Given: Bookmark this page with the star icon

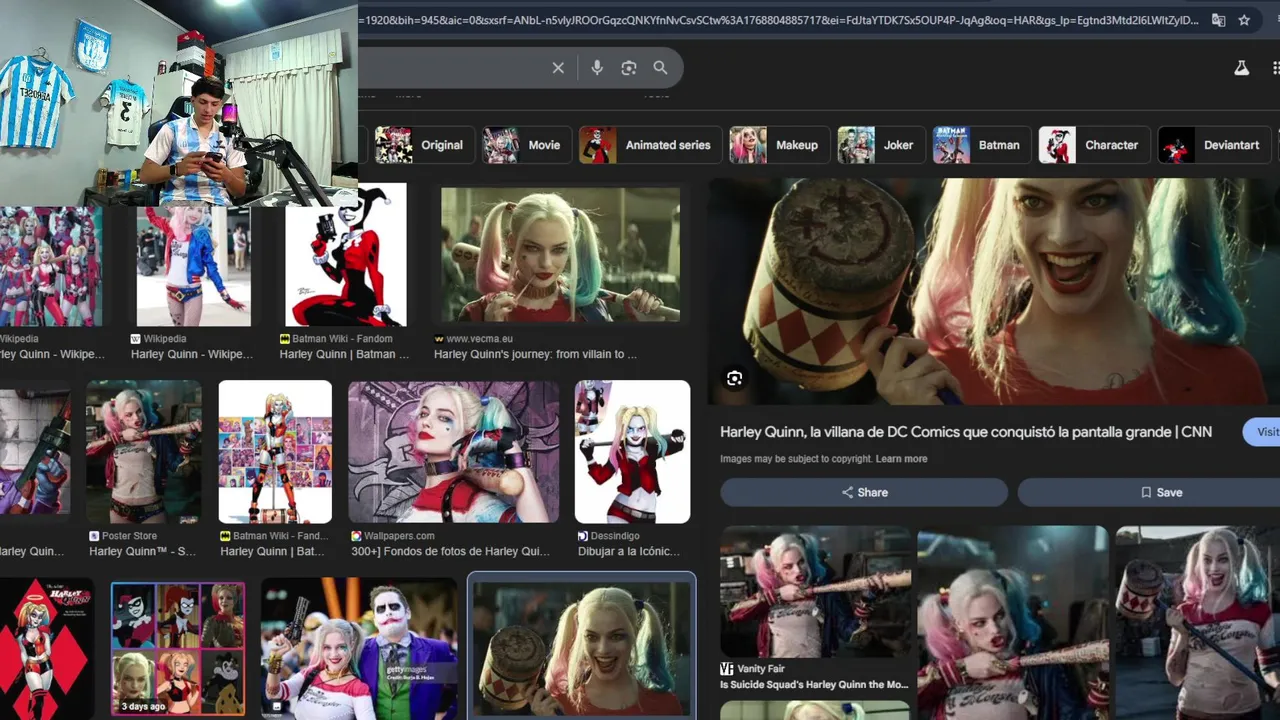Looking at the screenshot, I should coord(1244,20).
